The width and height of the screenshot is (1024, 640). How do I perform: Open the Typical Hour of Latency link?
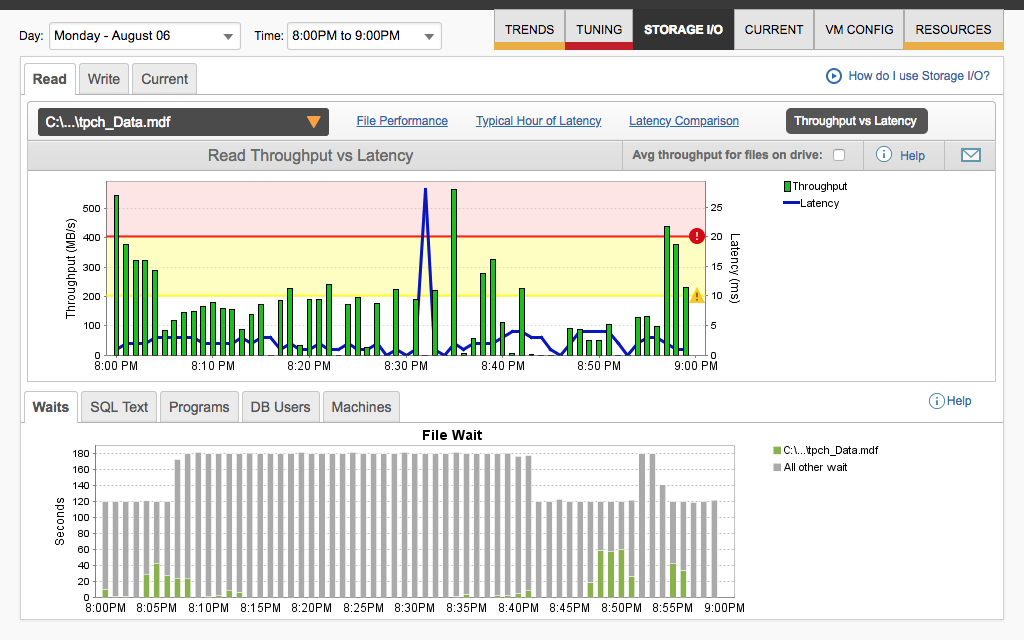click(x=538, y=121)
